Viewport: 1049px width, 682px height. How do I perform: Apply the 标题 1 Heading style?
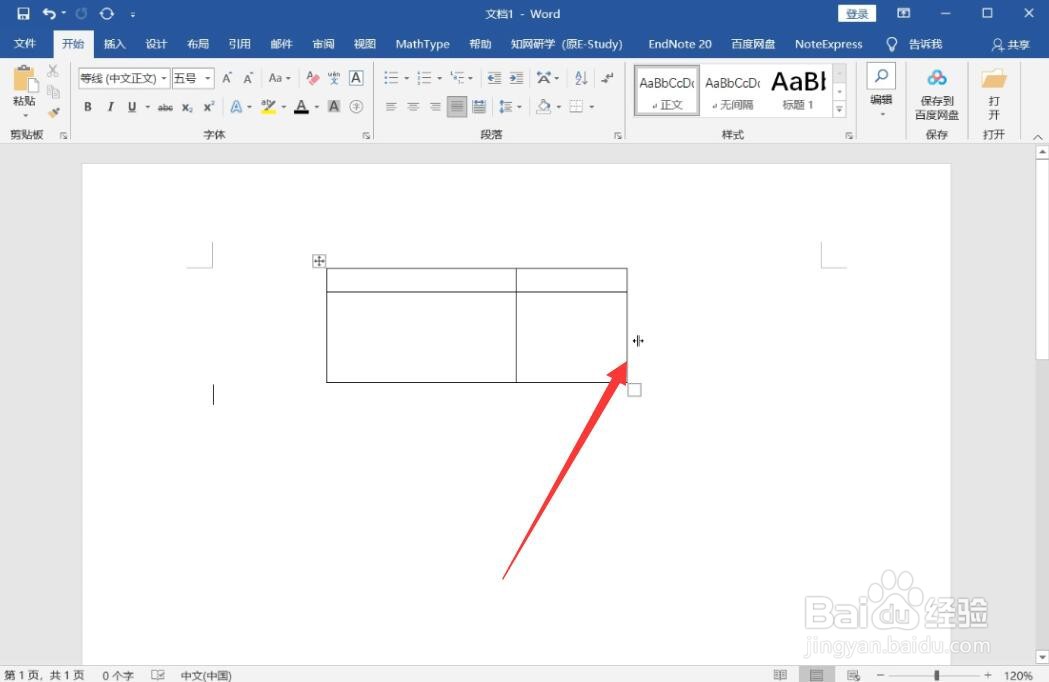[x=798, y=90]
